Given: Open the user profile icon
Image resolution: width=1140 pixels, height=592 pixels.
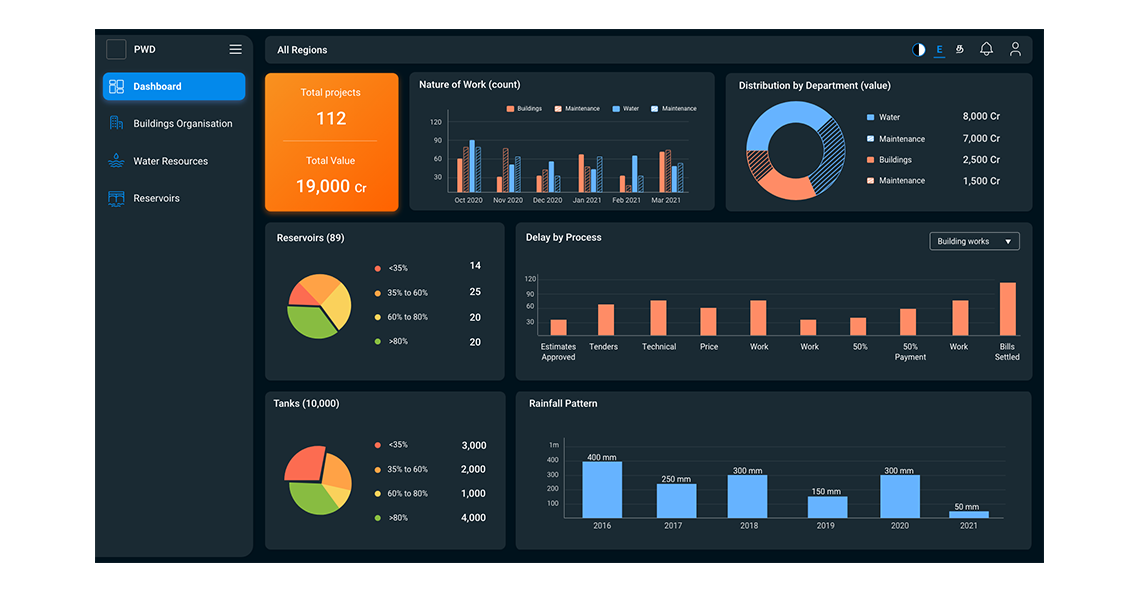Looking at the screenshot, I should click(1015, 49).
